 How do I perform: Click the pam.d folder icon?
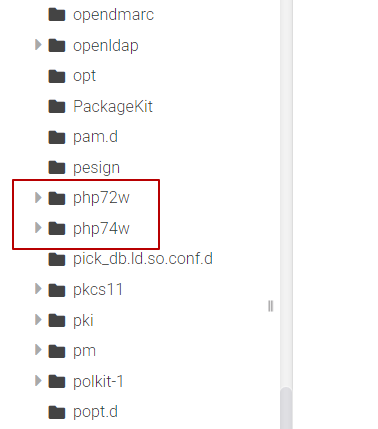[57, 137]
